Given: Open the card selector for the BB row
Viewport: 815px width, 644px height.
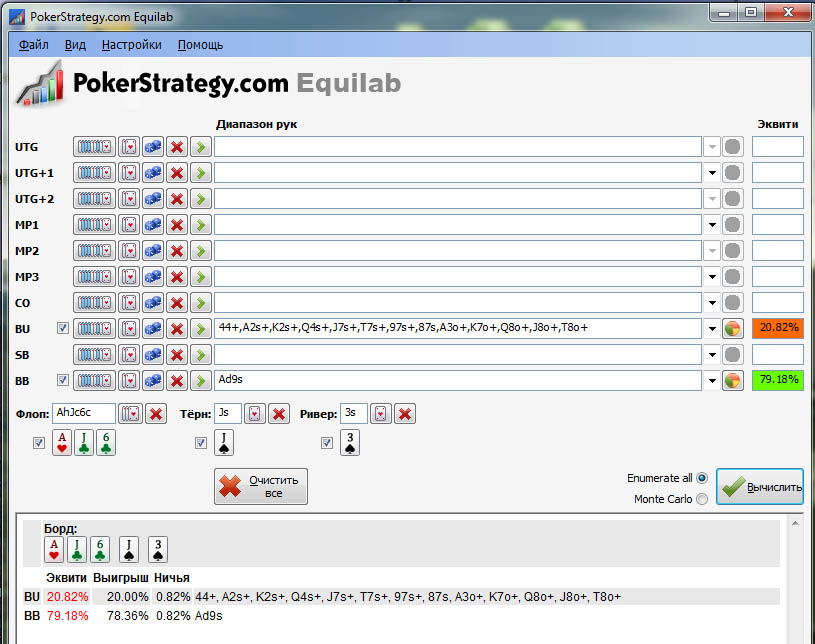Looking at the screenshot, I should click(x=129, y=381).
